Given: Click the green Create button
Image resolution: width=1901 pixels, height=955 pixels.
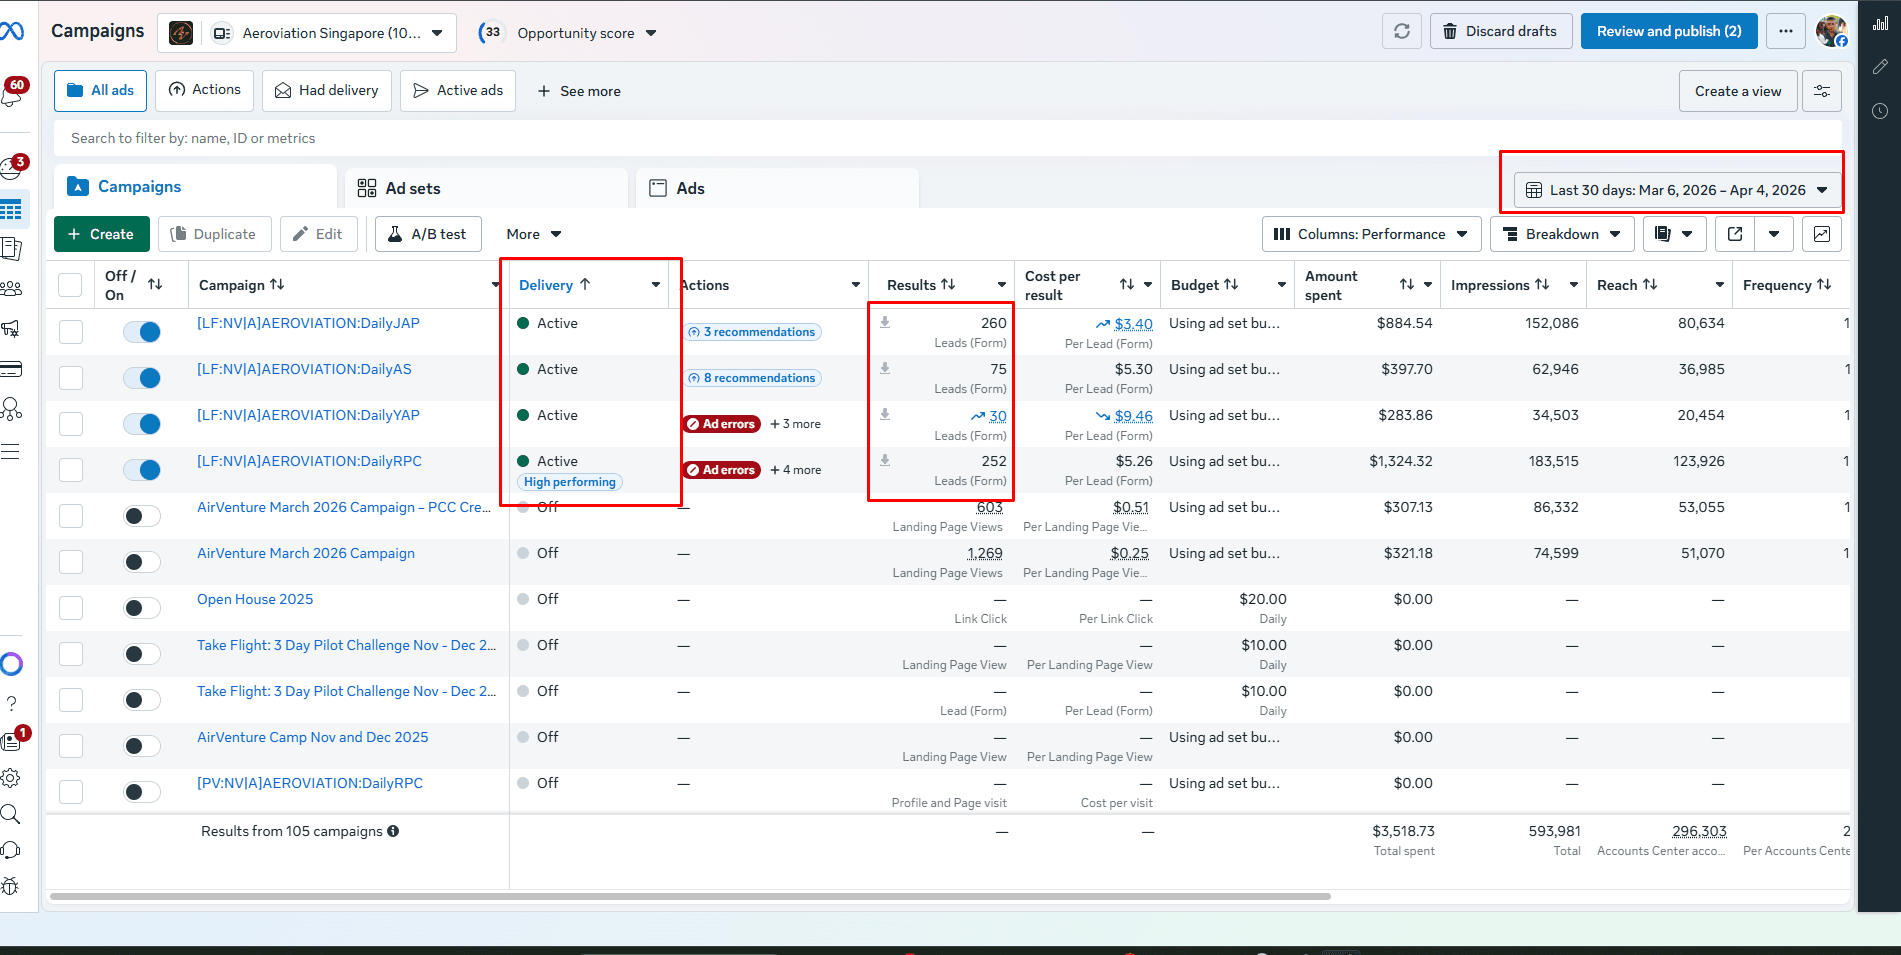Looking at the screenshot, I should coord(101,234).
